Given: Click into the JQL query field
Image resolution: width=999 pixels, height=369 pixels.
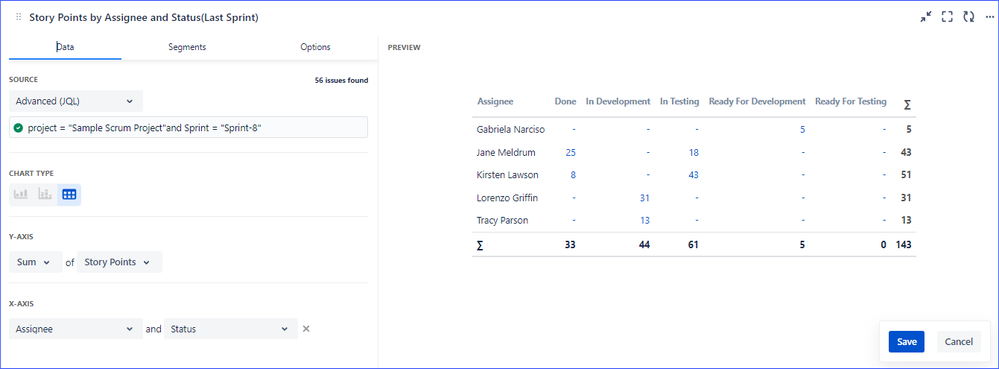Looking at the screenshot, I should click(x=189, y=127).
